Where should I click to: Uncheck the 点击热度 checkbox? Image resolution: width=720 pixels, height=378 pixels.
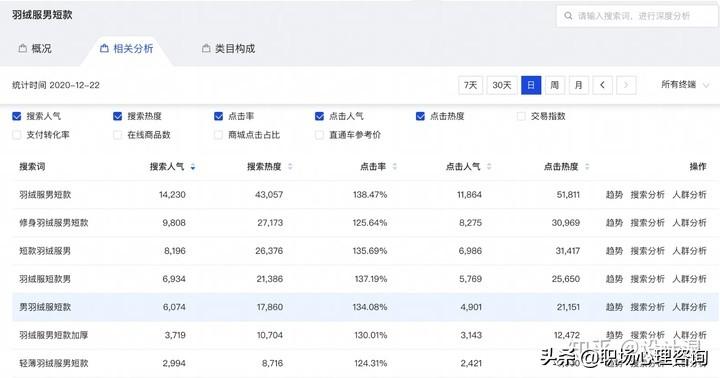(x=420, y=116)
